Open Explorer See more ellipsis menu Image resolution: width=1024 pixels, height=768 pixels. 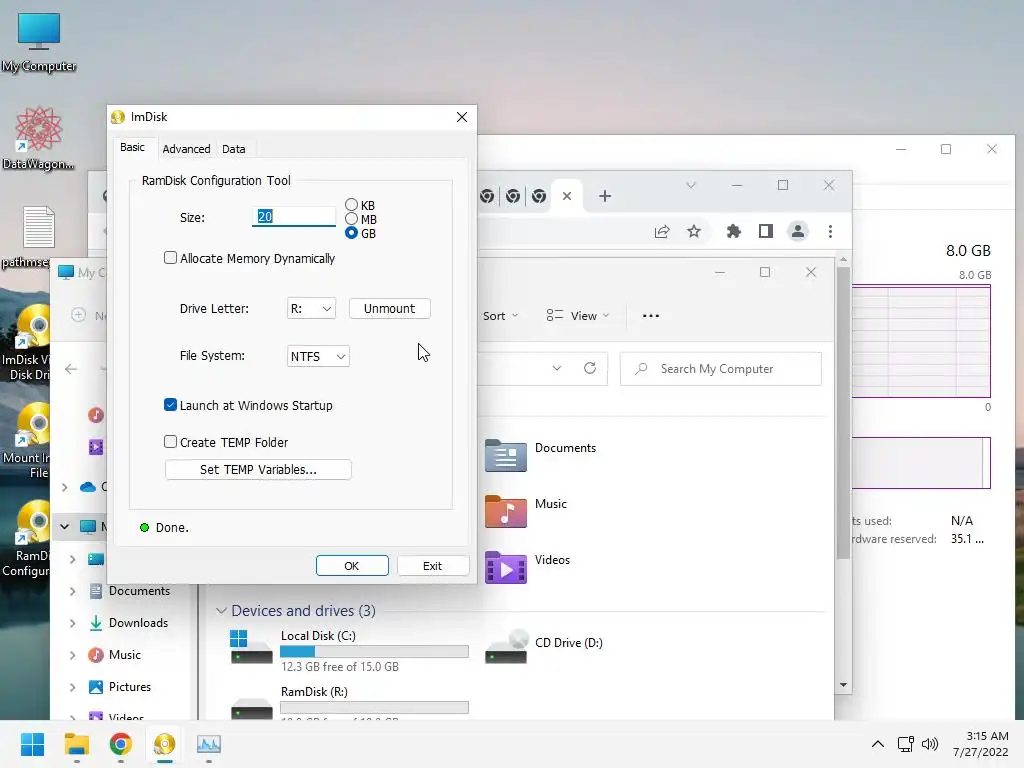click(x=650, y=315)
